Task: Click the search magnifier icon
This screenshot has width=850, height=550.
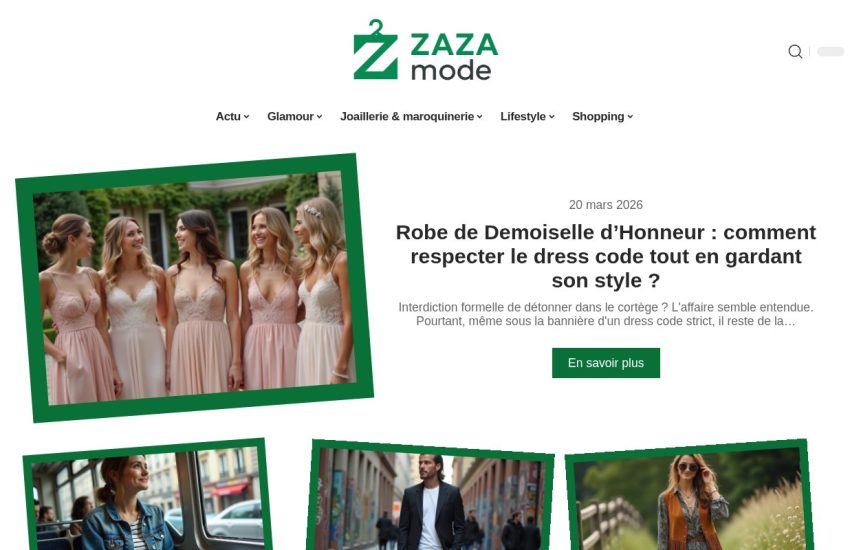Action: coord(795,51)
